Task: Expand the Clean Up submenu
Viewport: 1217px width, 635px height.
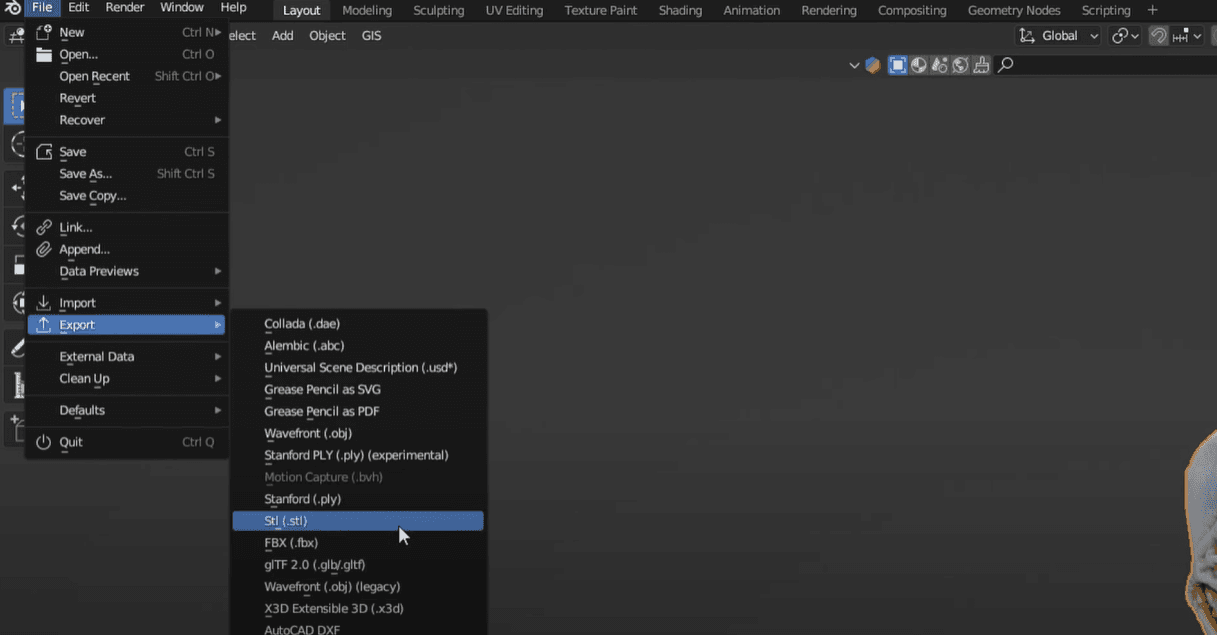Action: coord(127,379)
